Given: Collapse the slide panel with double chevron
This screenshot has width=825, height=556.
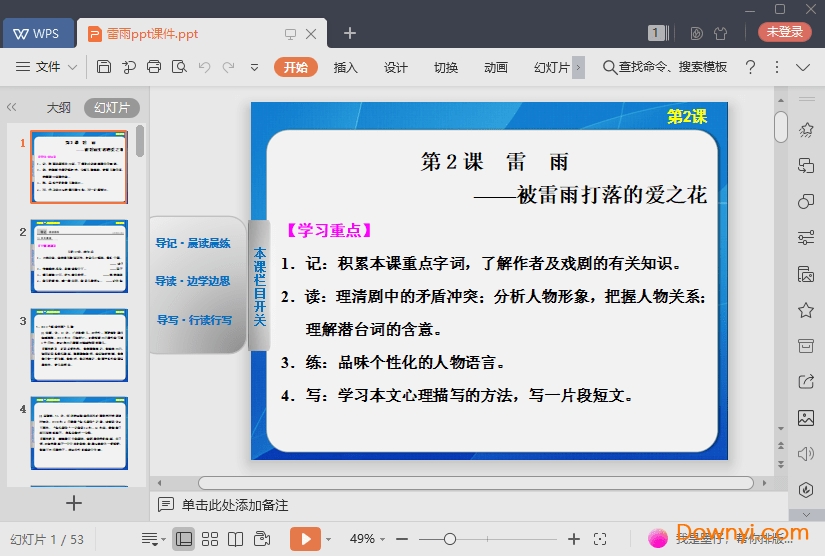Looking at the screenshot, I should click(12, 107).
